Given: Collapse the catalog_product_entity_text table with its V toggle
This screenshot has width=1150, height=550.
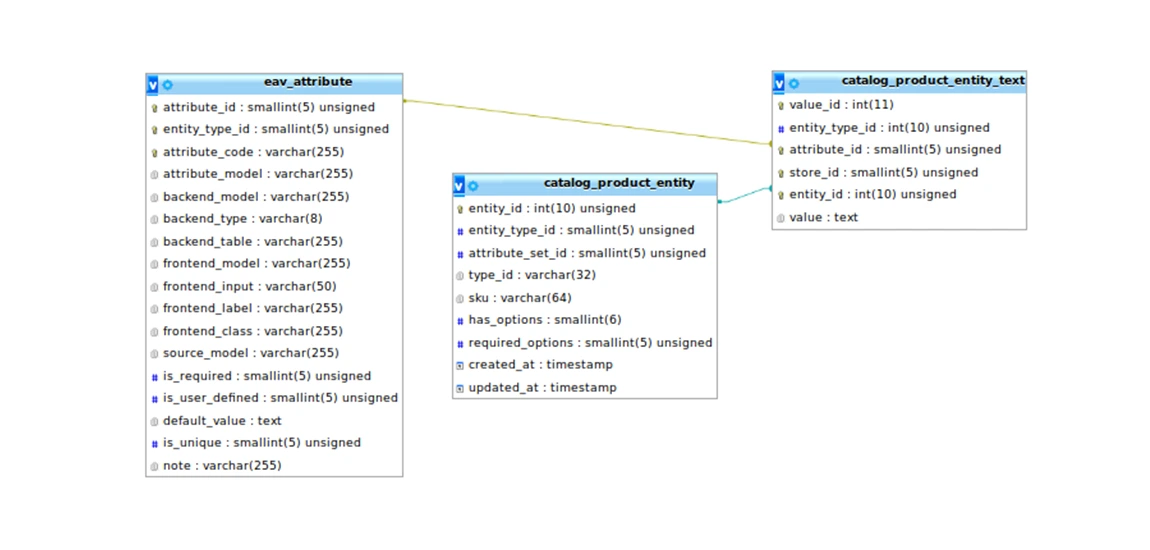Looking at the screenshot, I should click(779, 84).
